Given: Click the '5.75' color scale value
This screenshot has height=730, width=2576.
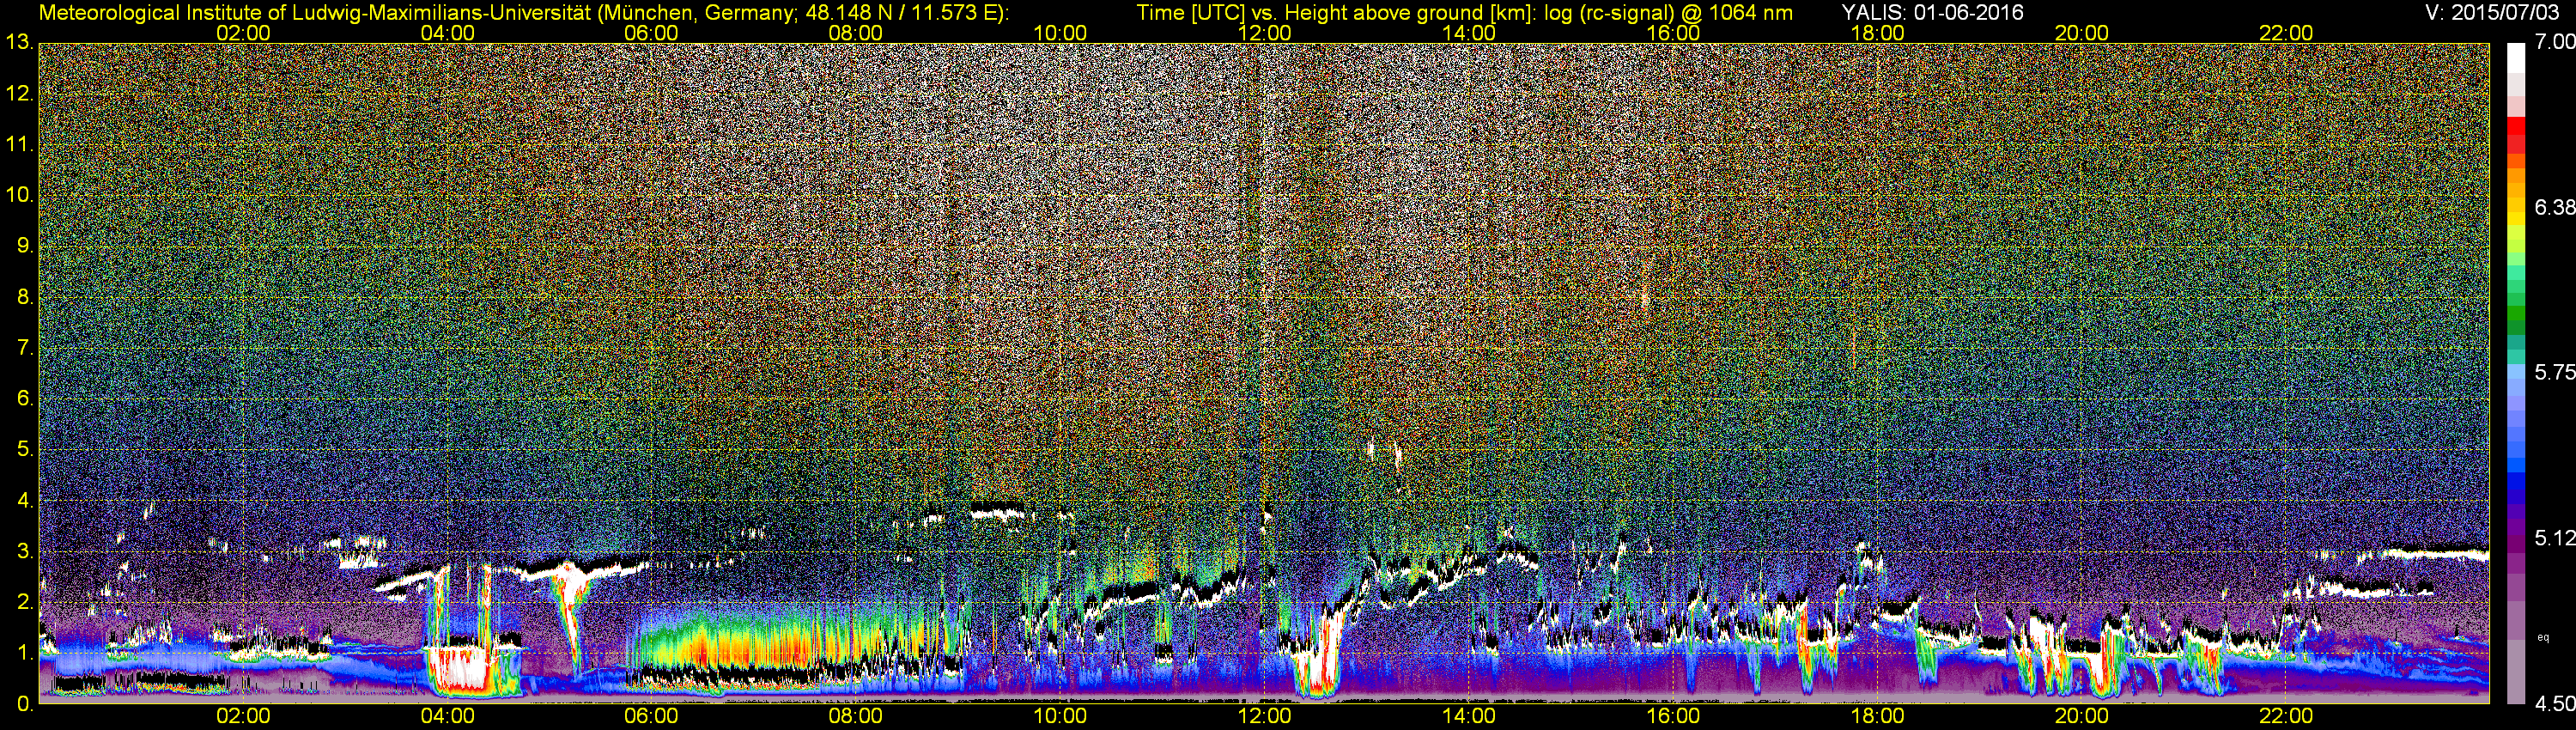Looking at the screenshot, I should [2555, 372].
